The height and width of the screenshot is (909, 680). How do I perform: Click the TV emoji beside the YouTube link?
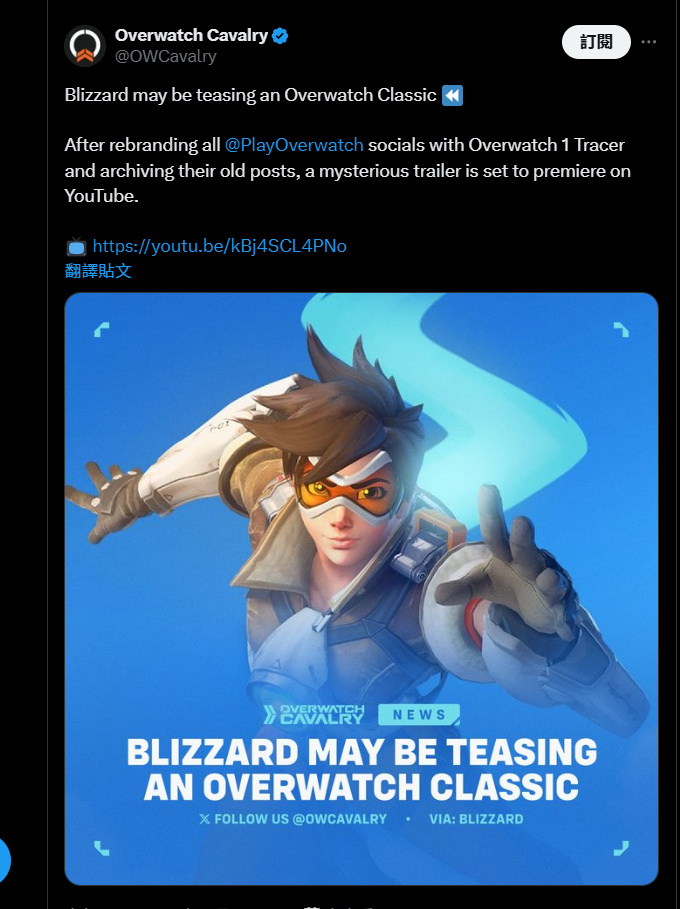click(76, 247)
